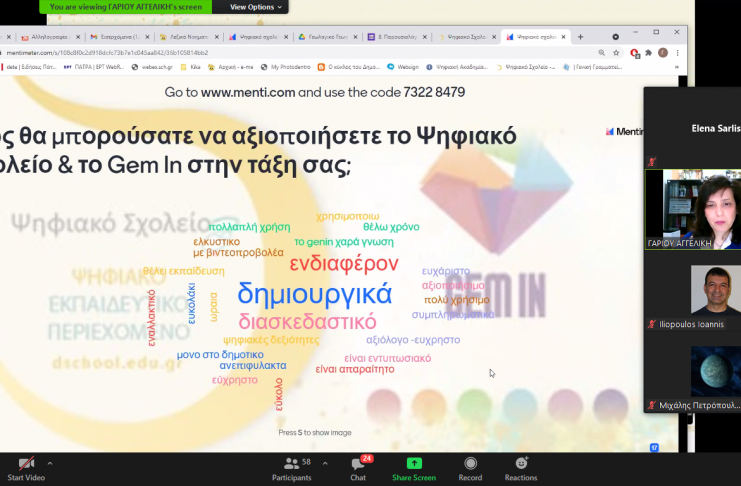The image size is (741, 486).
Task: Start recording with the Record button
Action: click(x=470, y=468)
